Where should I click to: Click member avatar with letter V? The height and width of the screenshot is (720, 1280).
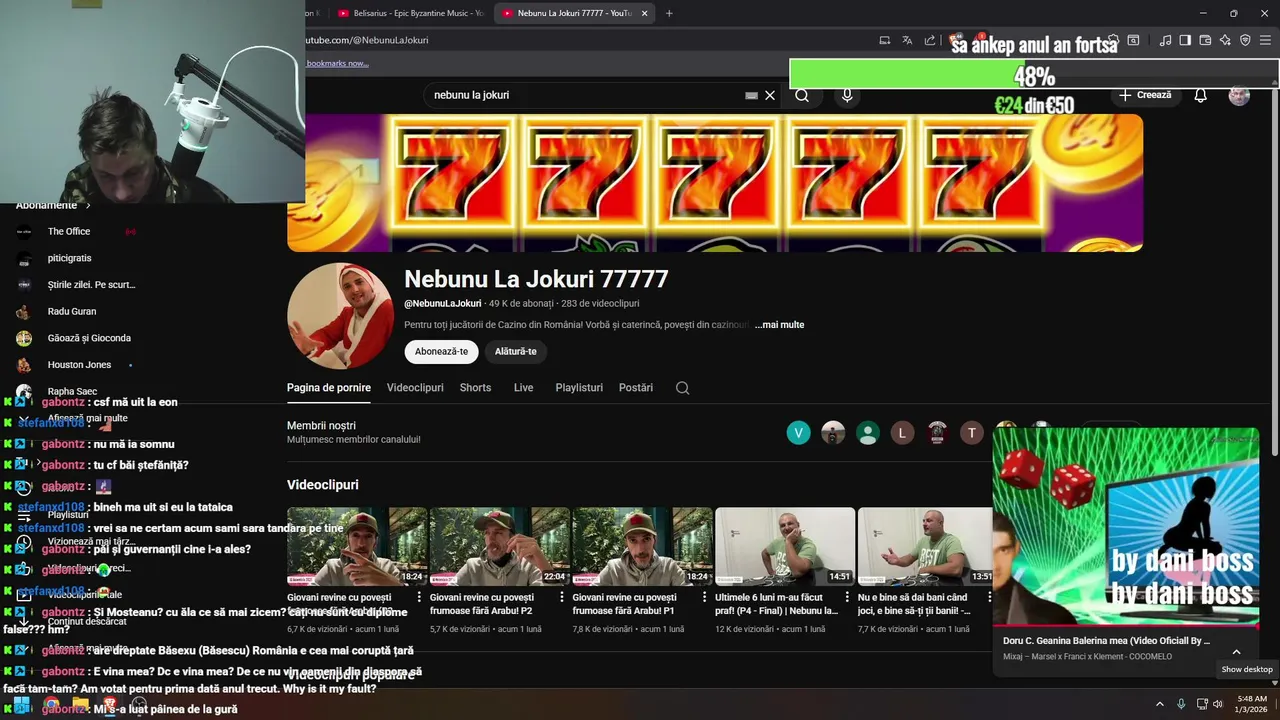(x=798, y=433)
